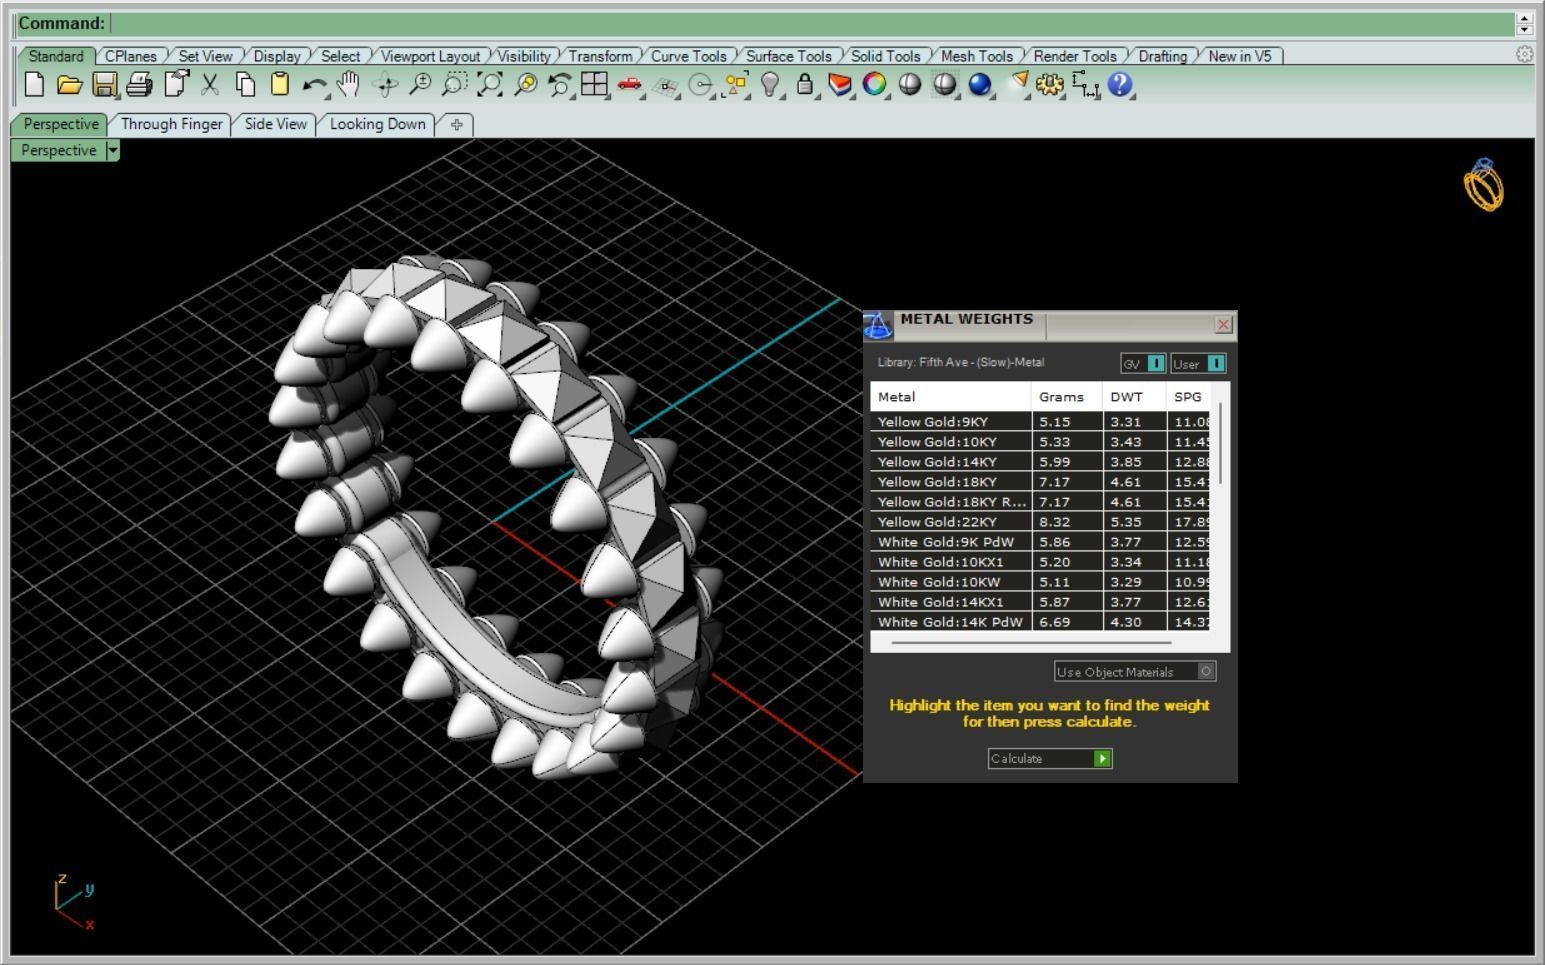
Task: Click the shaded sphere with mesh icon
Action: point(944,85)
